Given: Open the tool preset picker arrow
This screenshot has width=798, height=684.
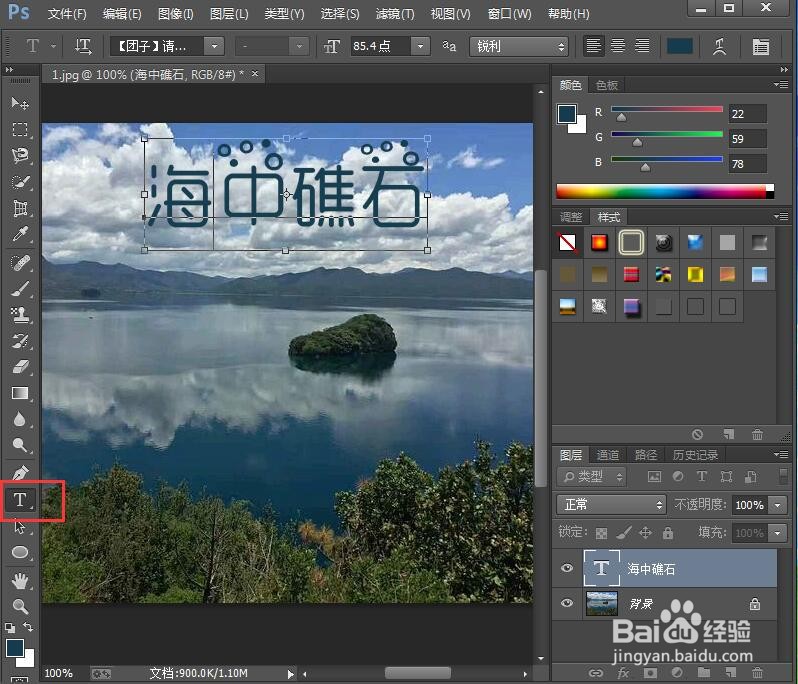Looking at the screenshot, I should (x=53, y=46).
